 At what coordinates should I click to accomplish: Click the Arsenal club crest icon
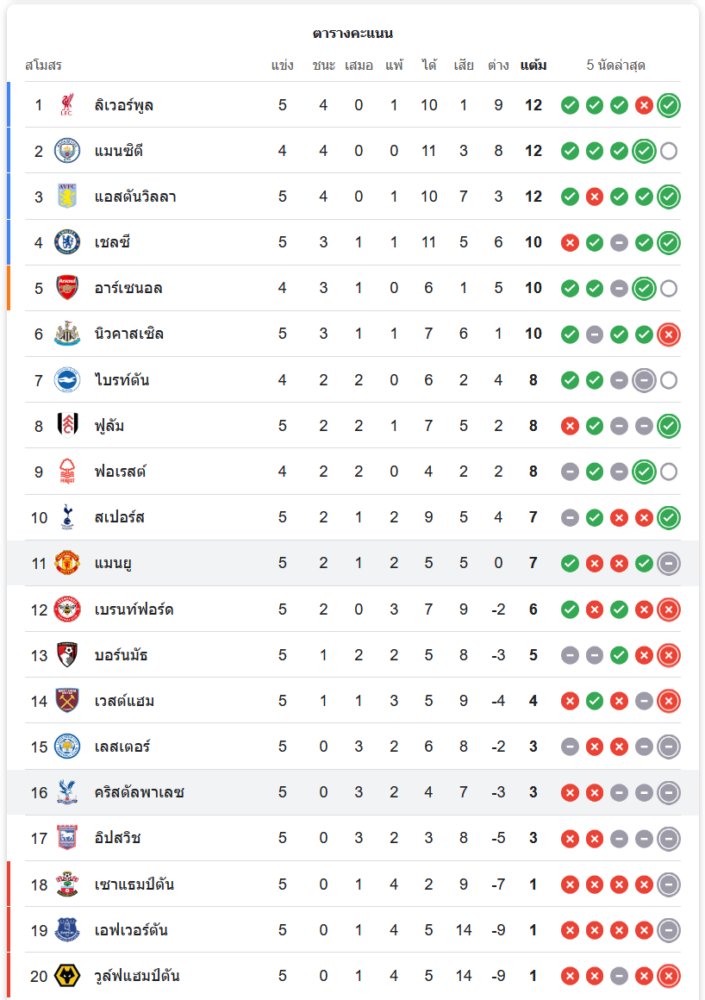point(67,288)
